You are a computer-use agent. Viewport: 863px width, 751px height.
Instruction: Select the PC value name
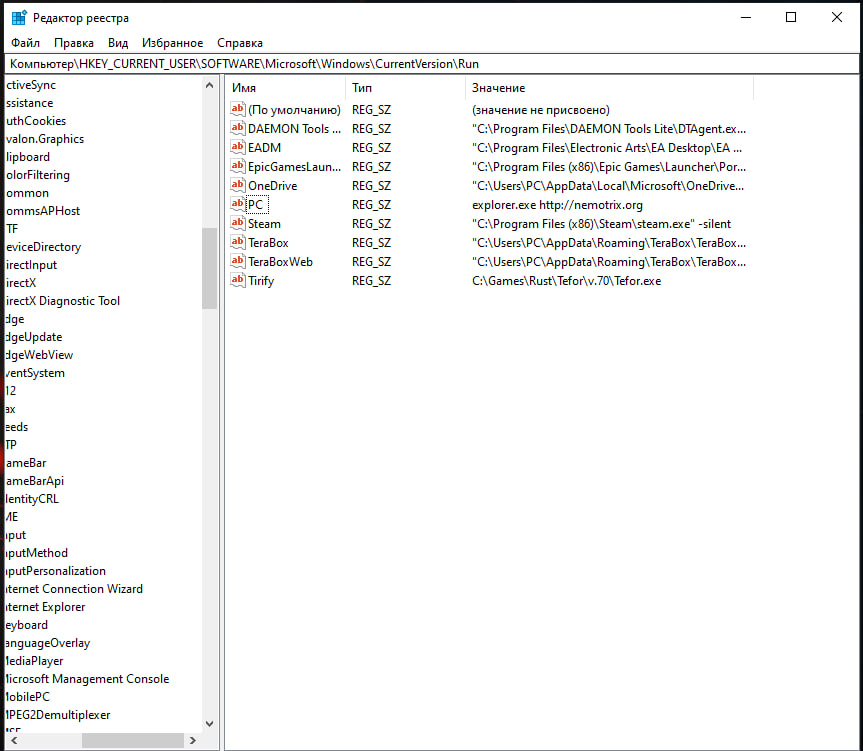[256, 205]
